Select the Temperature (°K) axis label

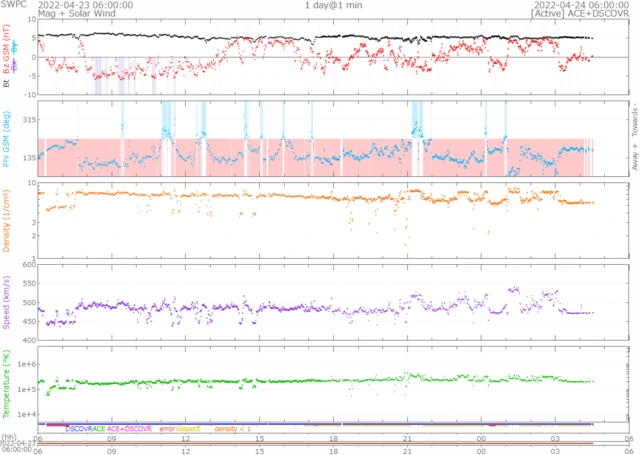coord(7,385)
